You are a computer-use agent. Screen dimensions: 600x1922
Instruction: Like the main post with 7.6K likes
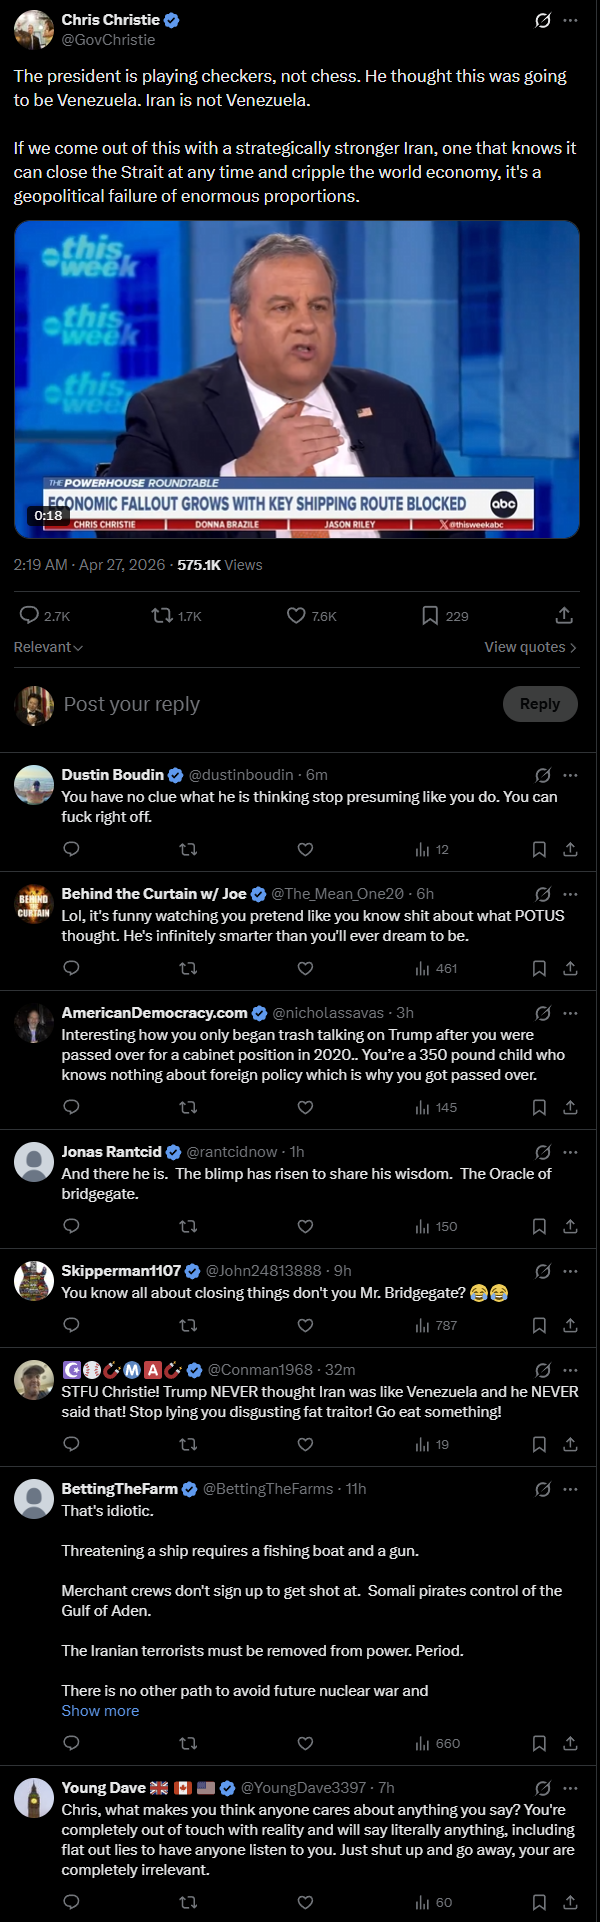point(296,615)
